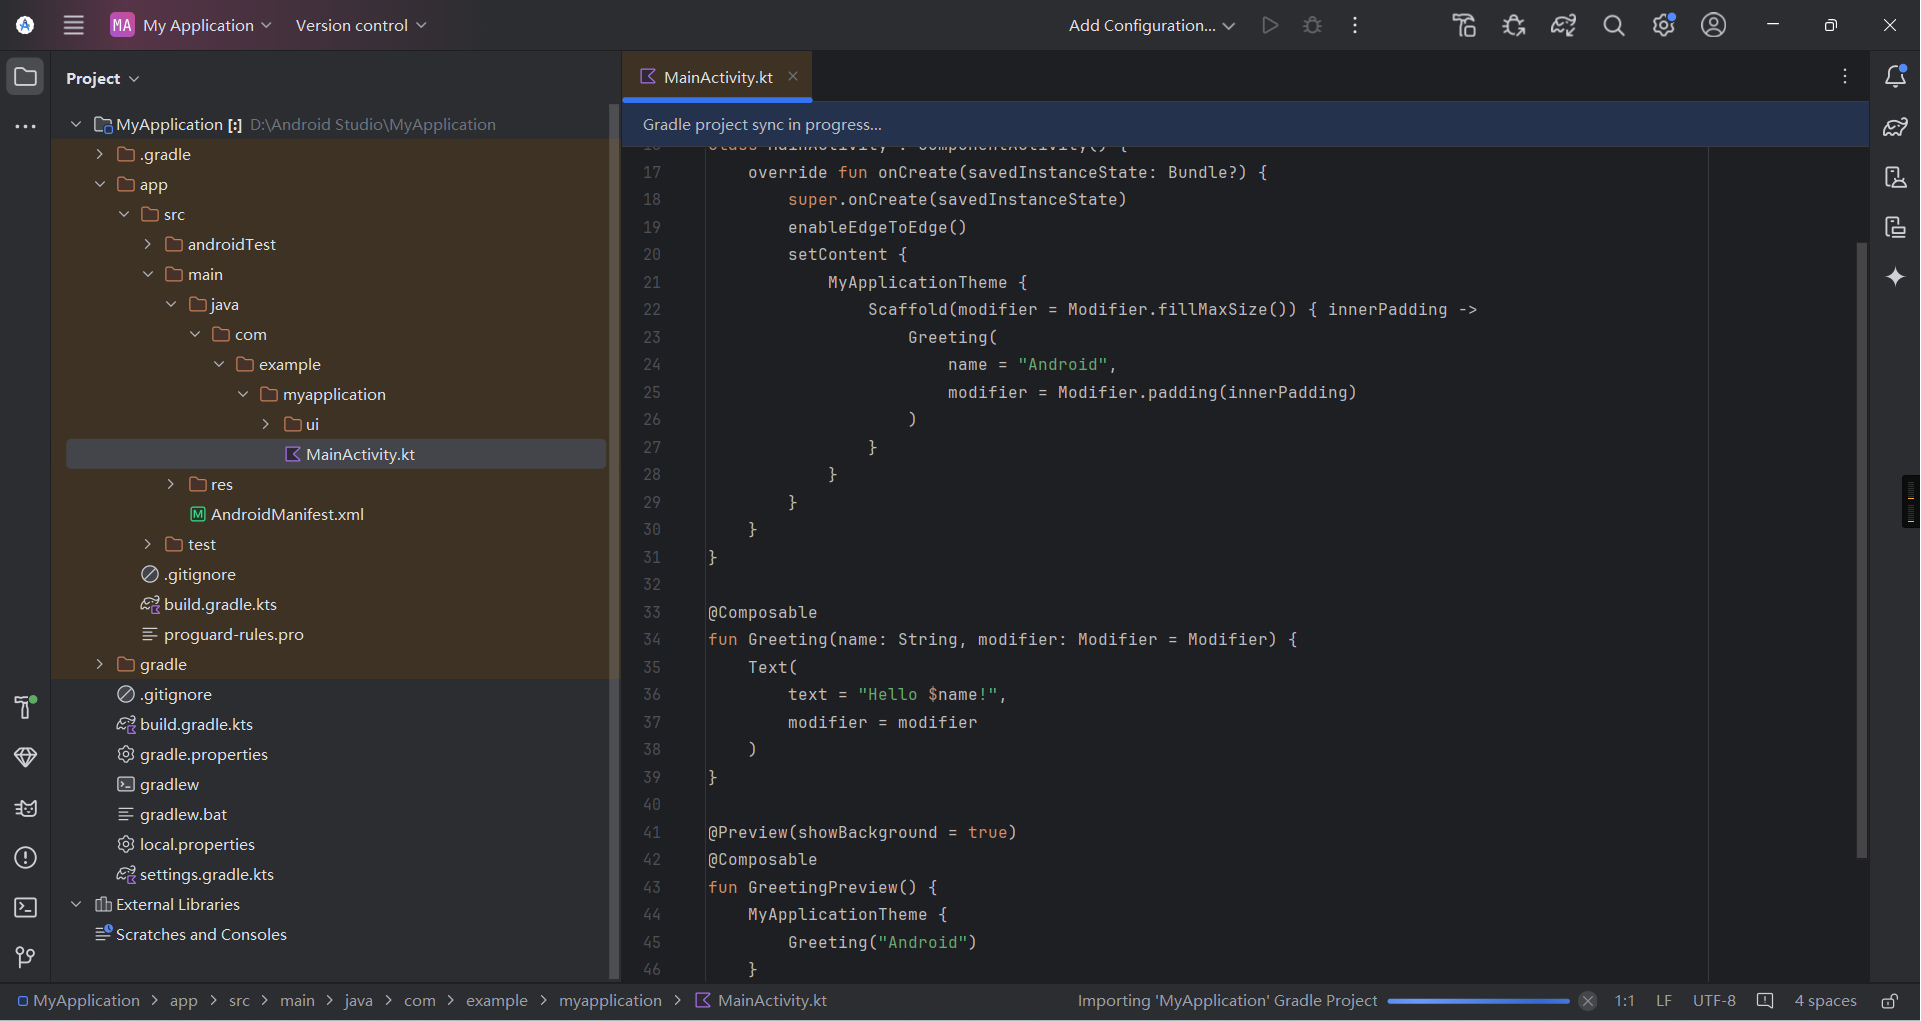The image size is (1921, 1021).
Task: Open the Build hammer tool window
Action: (x=26, y=707)
